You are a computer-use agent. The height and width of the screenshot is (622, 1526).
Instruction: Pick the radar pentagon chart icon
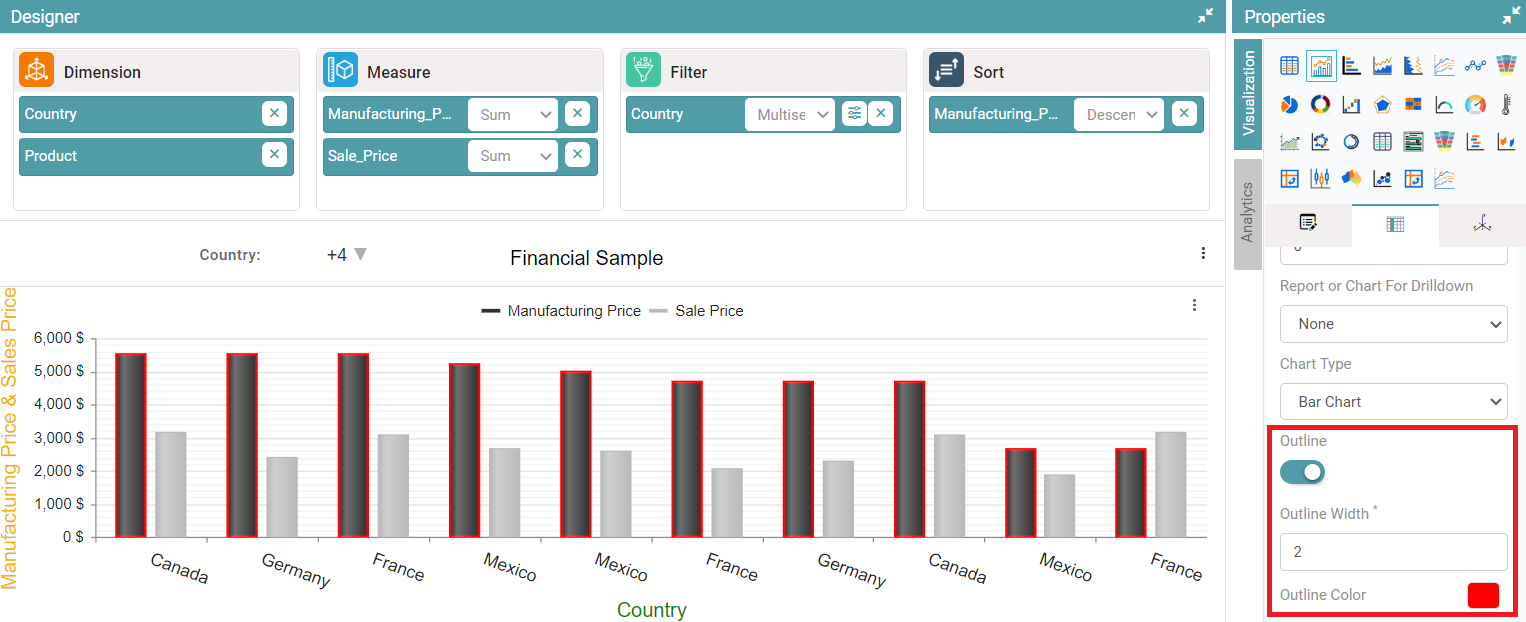pyautogui.click(x=1383, y=104)
